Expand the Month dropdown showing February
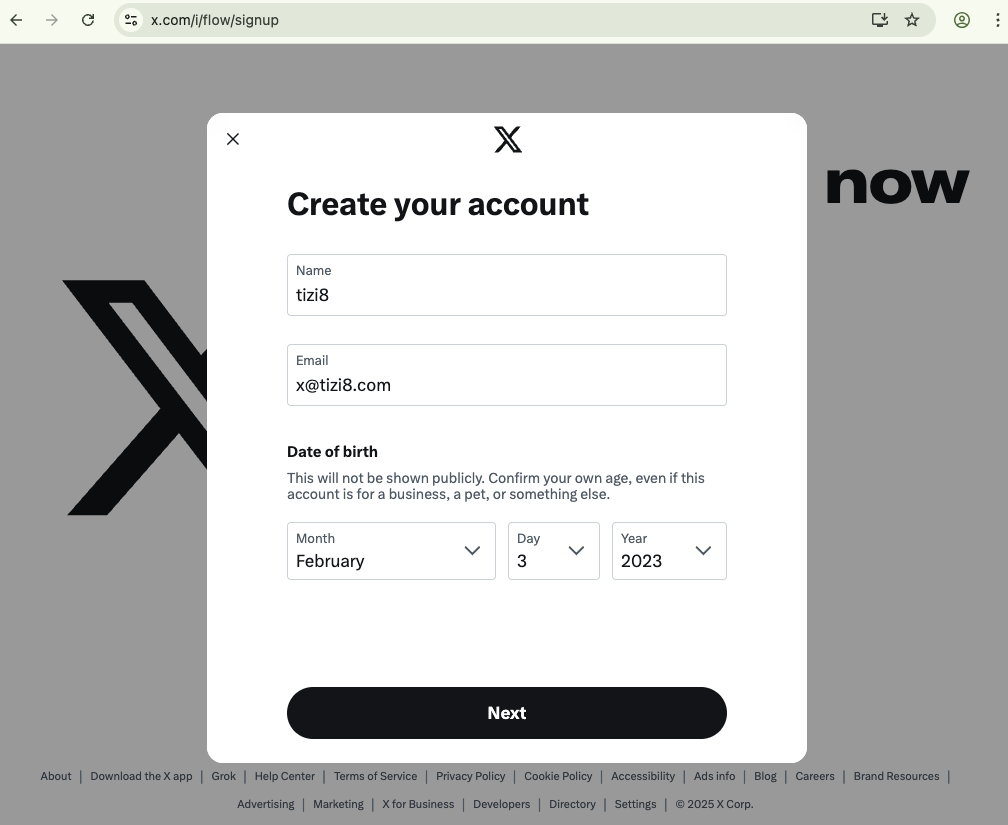 coord(391,551)
